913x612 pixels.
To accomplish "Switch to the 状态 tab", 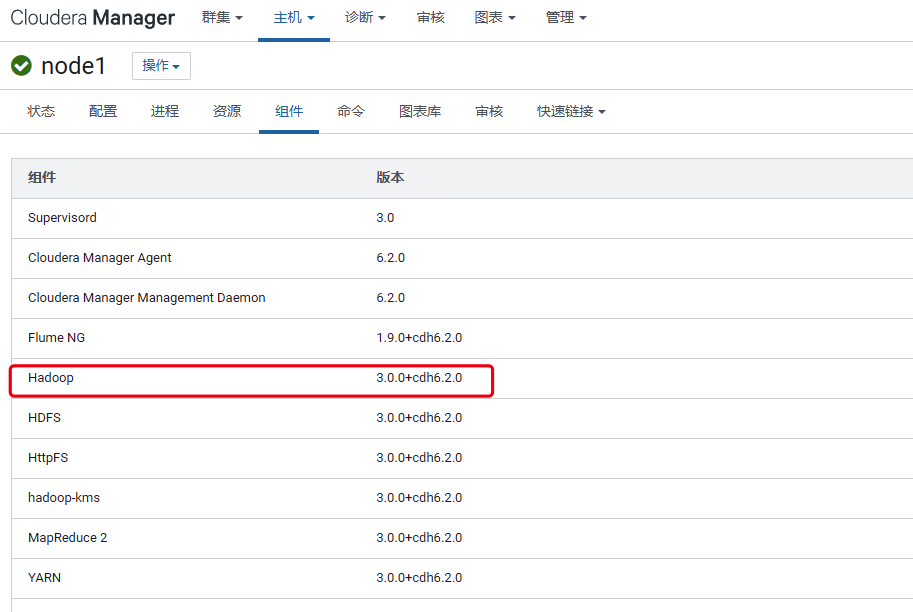I will pos(41,111).
